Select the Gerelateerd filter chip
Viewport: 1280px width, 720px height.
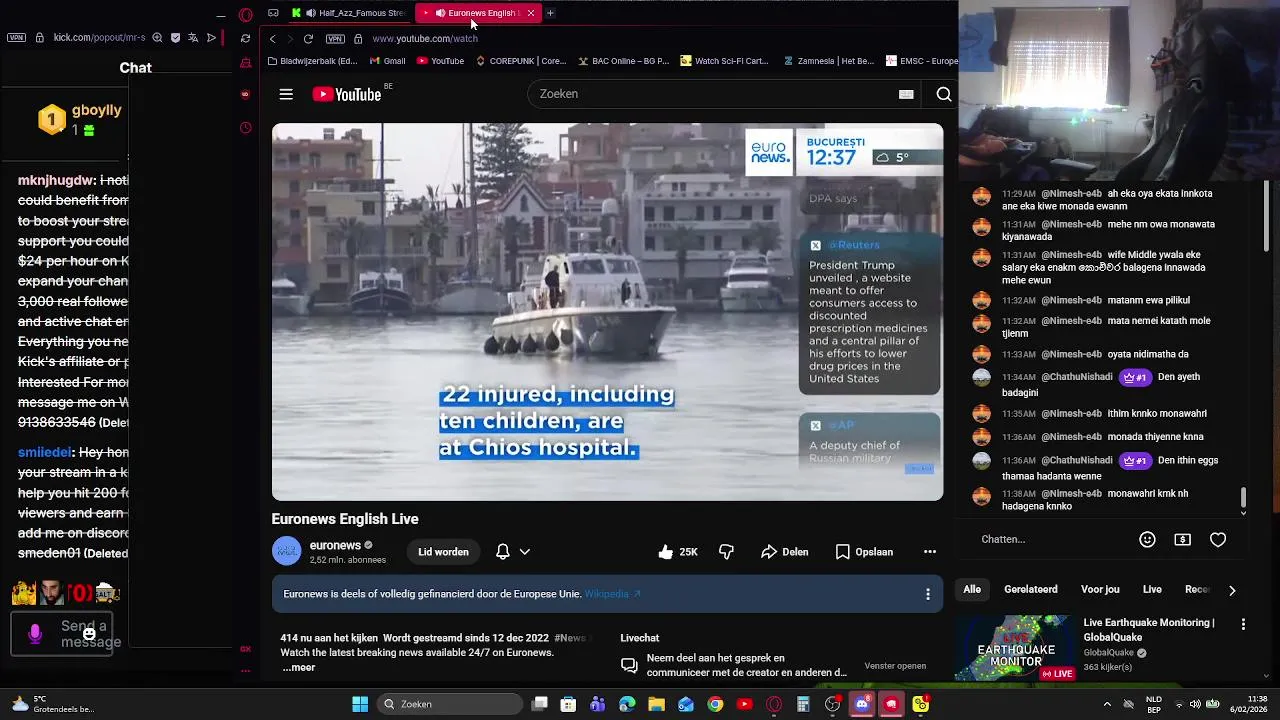[1030, 590]
